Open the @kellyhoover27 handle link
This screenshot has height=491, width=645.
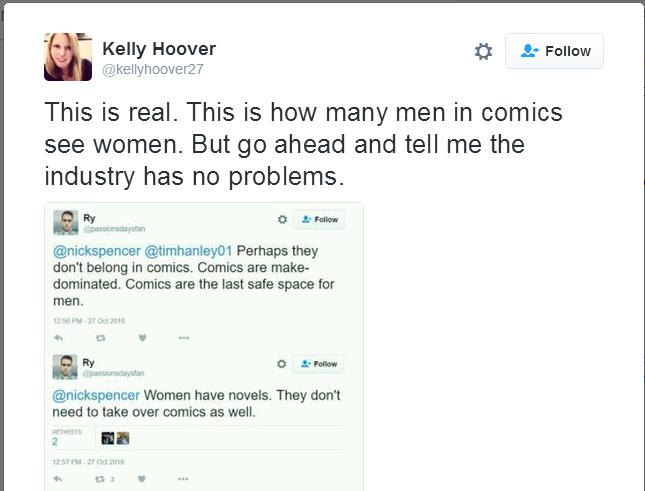coord(153,69)
